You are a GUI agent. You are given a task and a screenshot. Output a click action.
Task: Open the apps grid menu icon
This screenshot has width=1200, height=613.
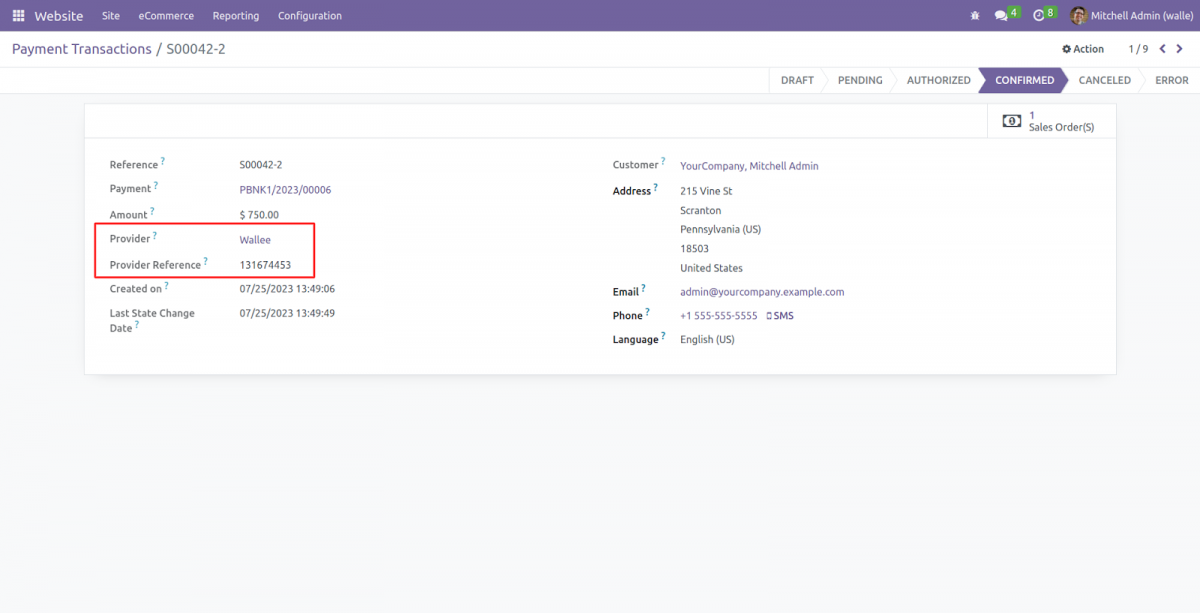(18, 15)
